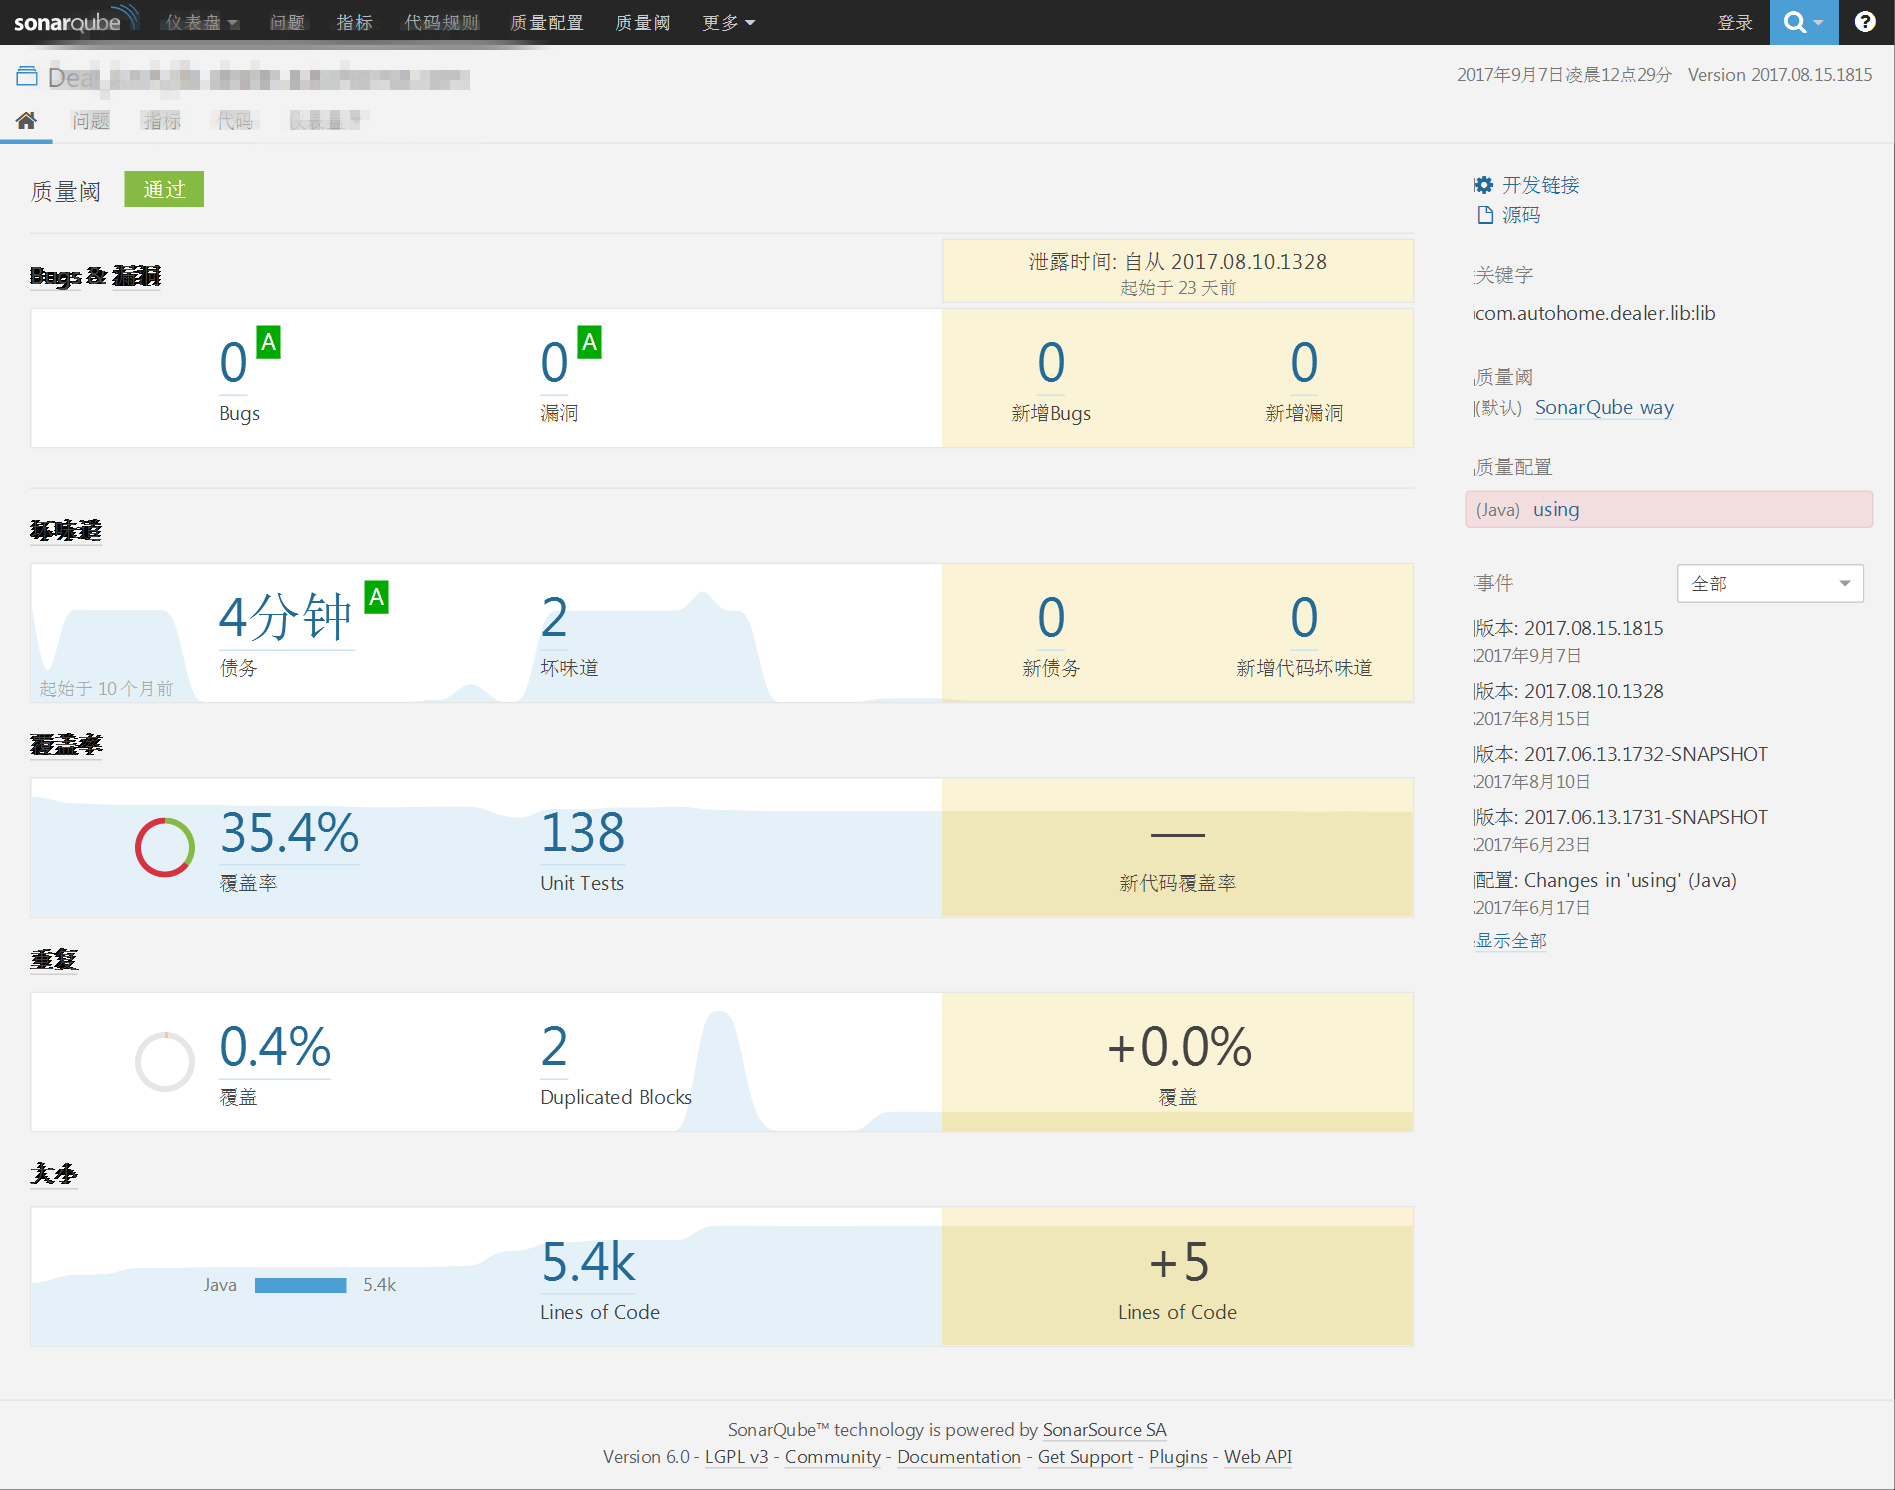The width and height of the screenshot is (1895, 1490).
Task: Click the project folder icon
Action: 27,76
